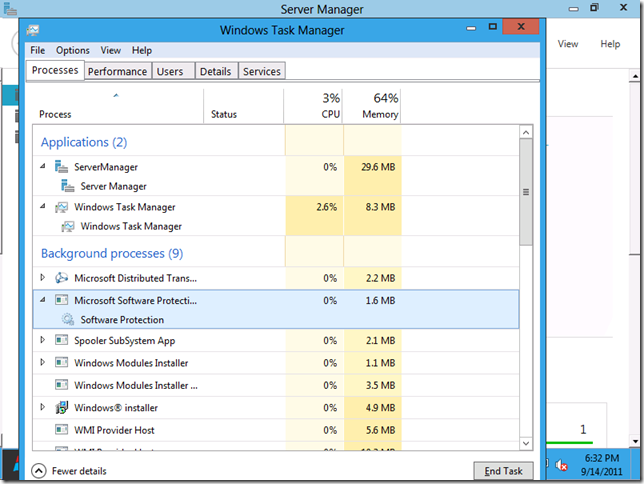The height and width of the screenshot is (484, 644).
Task: Open Server Manager's Help menu
Action: tap(610, 44)
